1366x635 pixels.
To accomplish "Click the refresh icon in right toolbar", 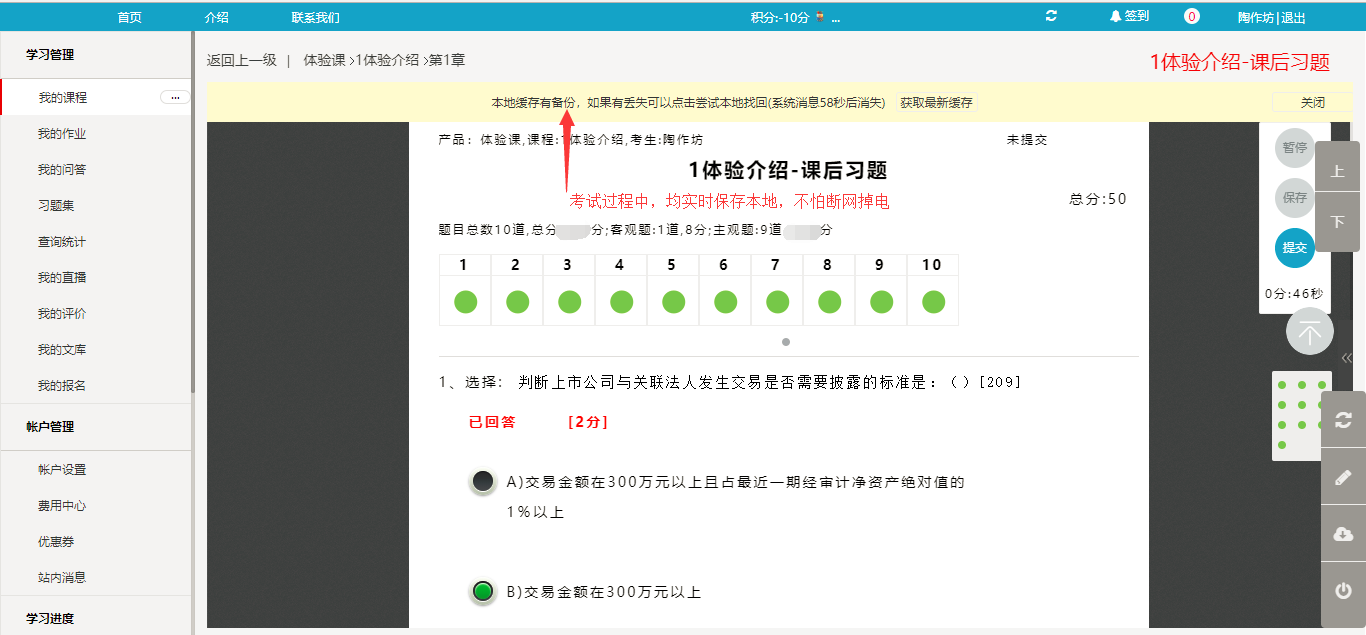I will [x=1343, y=420].
